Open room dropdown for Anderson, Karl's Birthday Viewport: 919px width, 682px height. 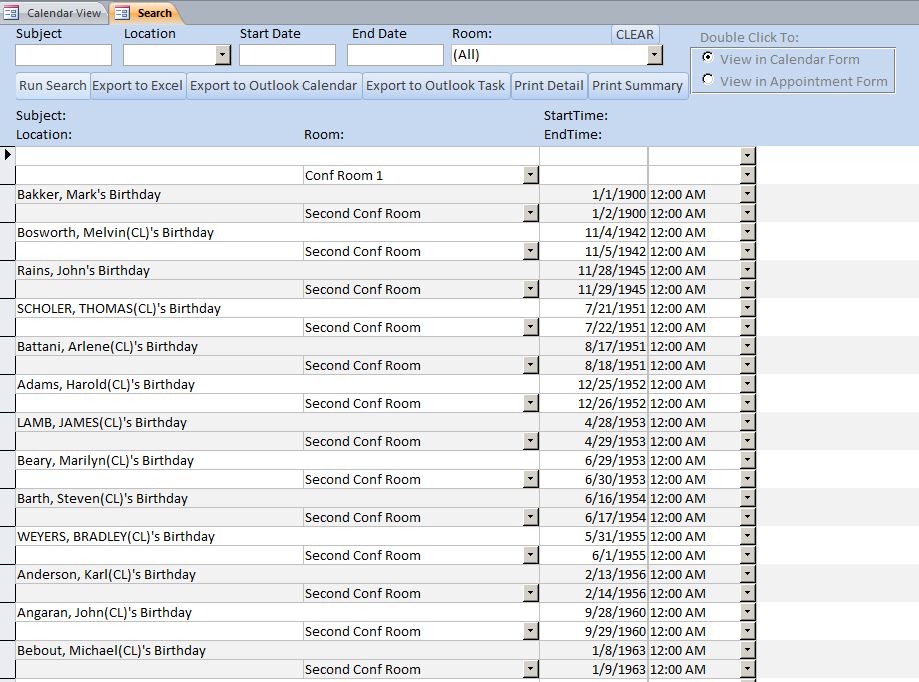pyautogui.click(x=530, y=593)
